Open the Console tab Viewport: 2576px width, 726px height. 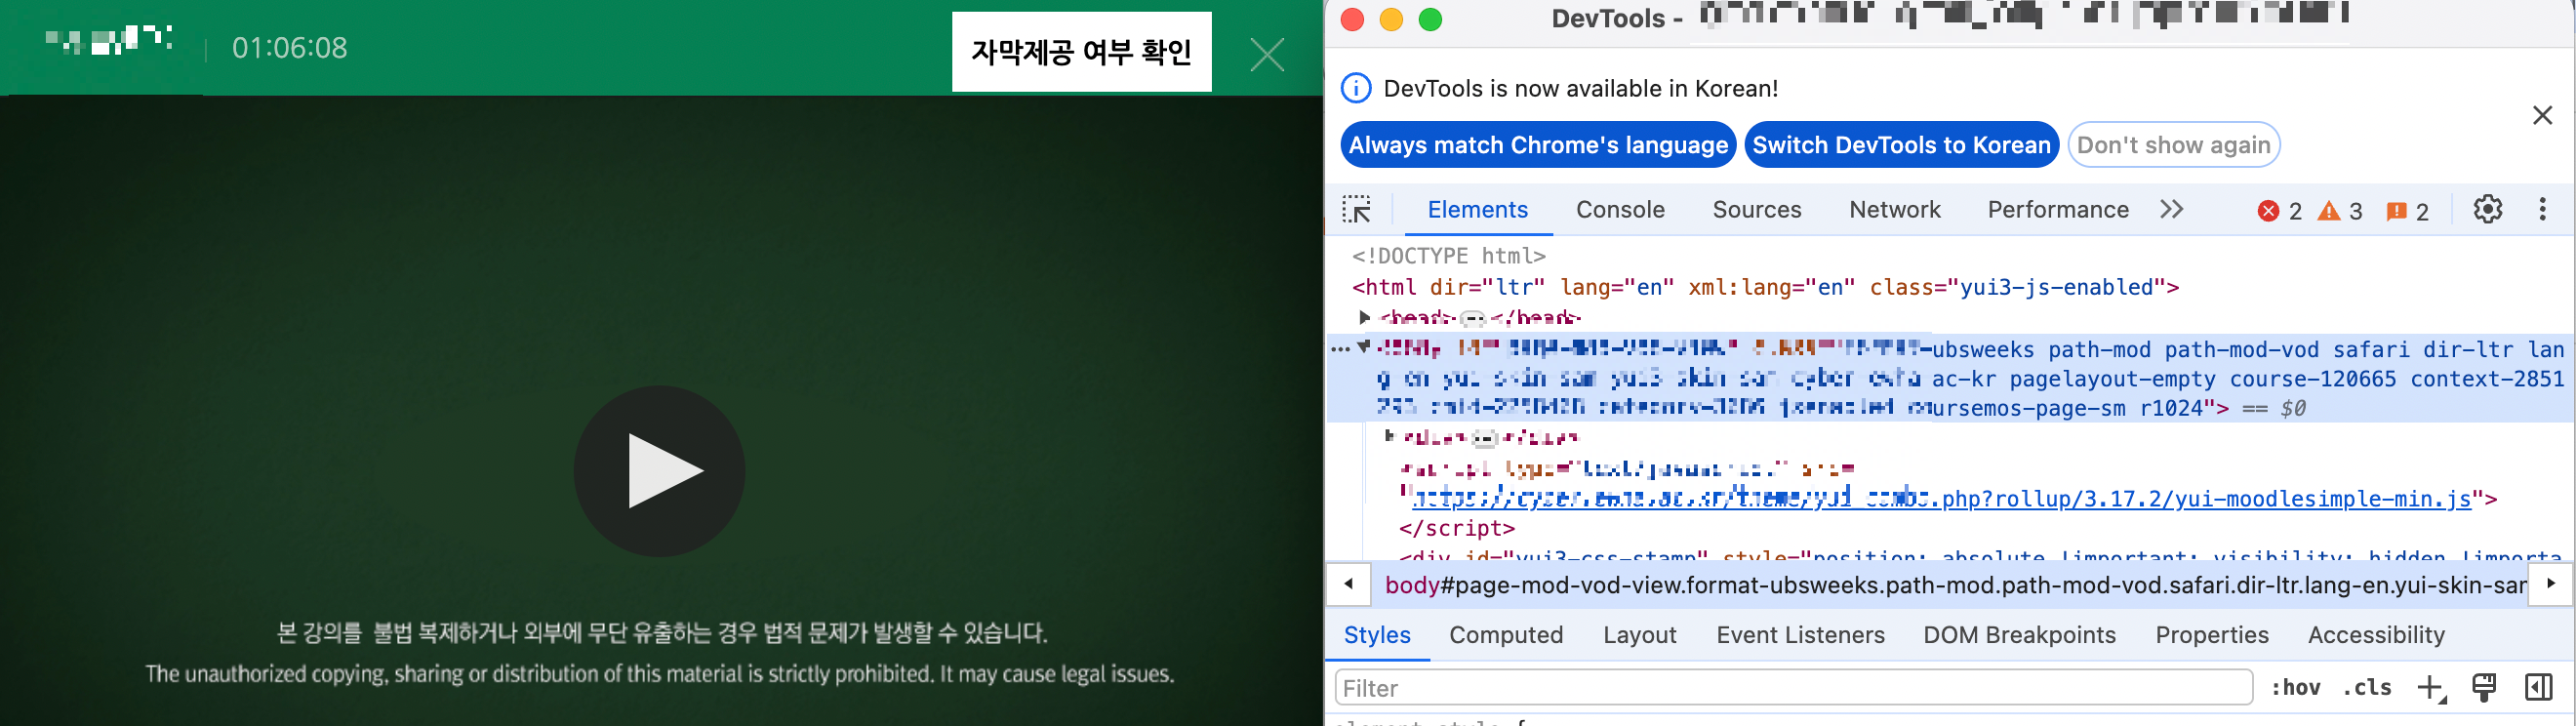click(1620, 210)
